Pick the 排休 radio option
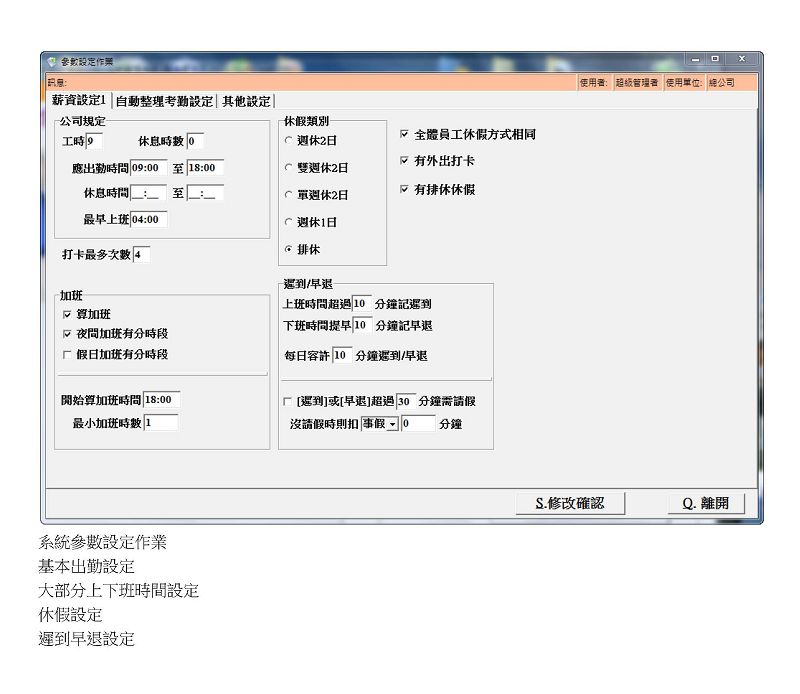Image resolution: width=800 pixels, height=694 pixels. pos(289,249)
